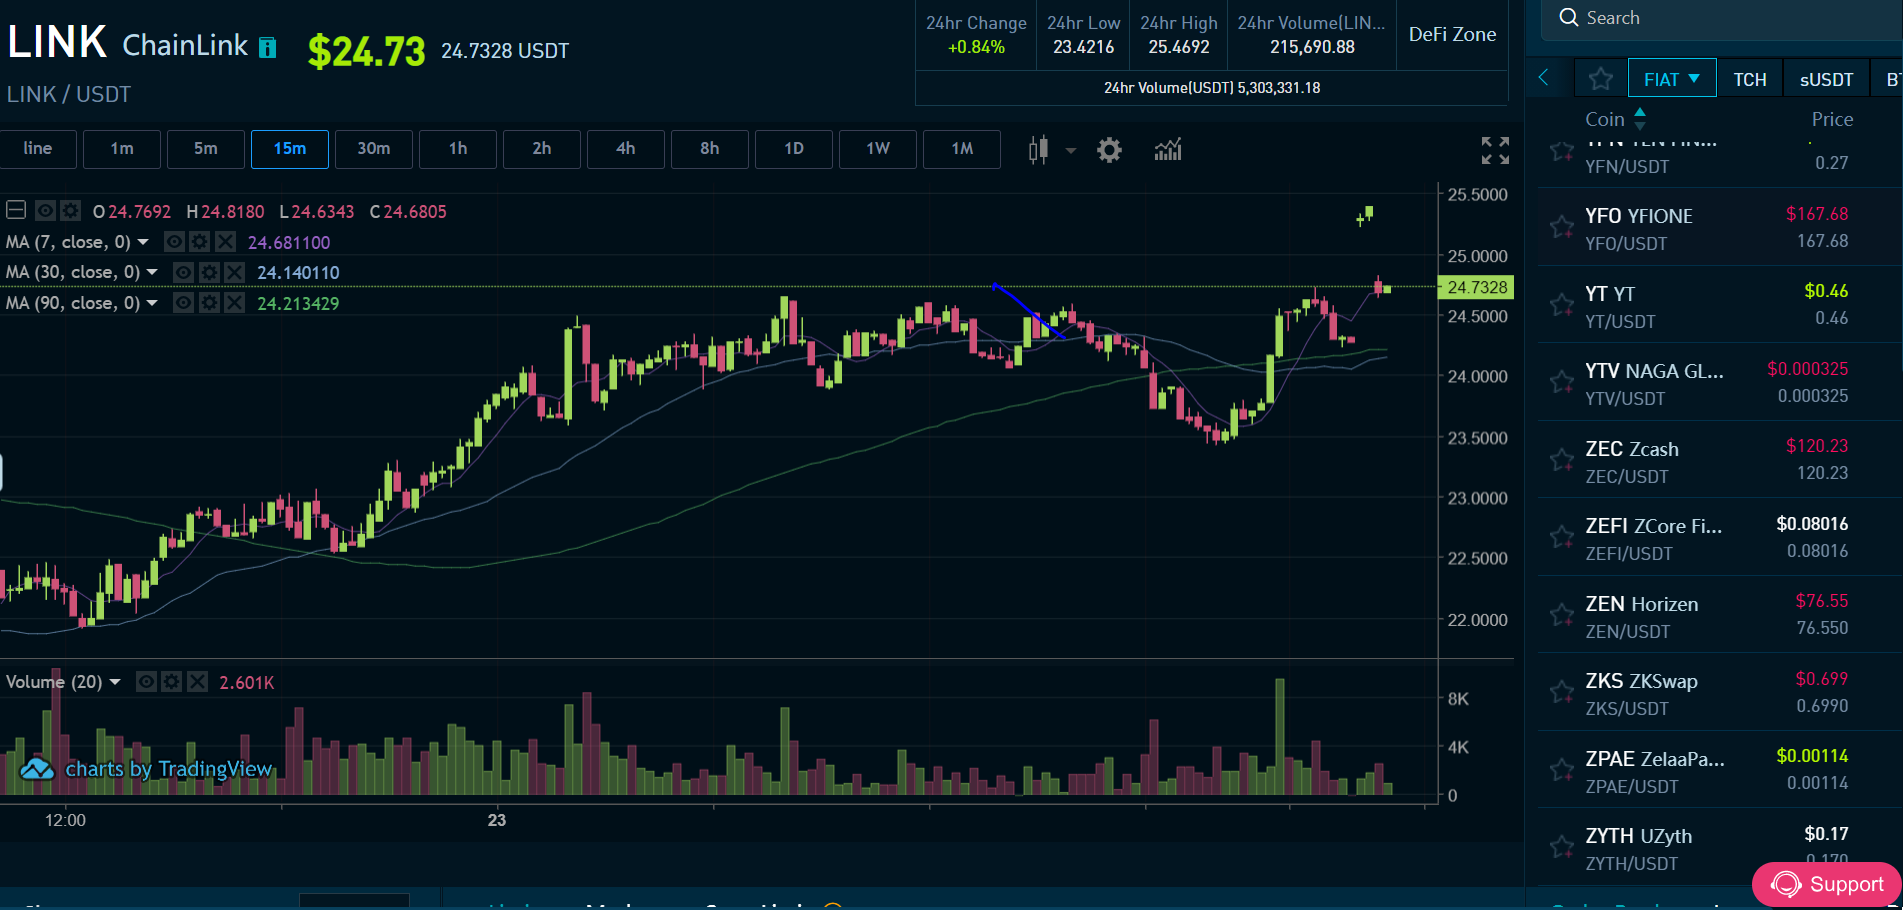Open settings for Volume (20)

tap(172, 682)
